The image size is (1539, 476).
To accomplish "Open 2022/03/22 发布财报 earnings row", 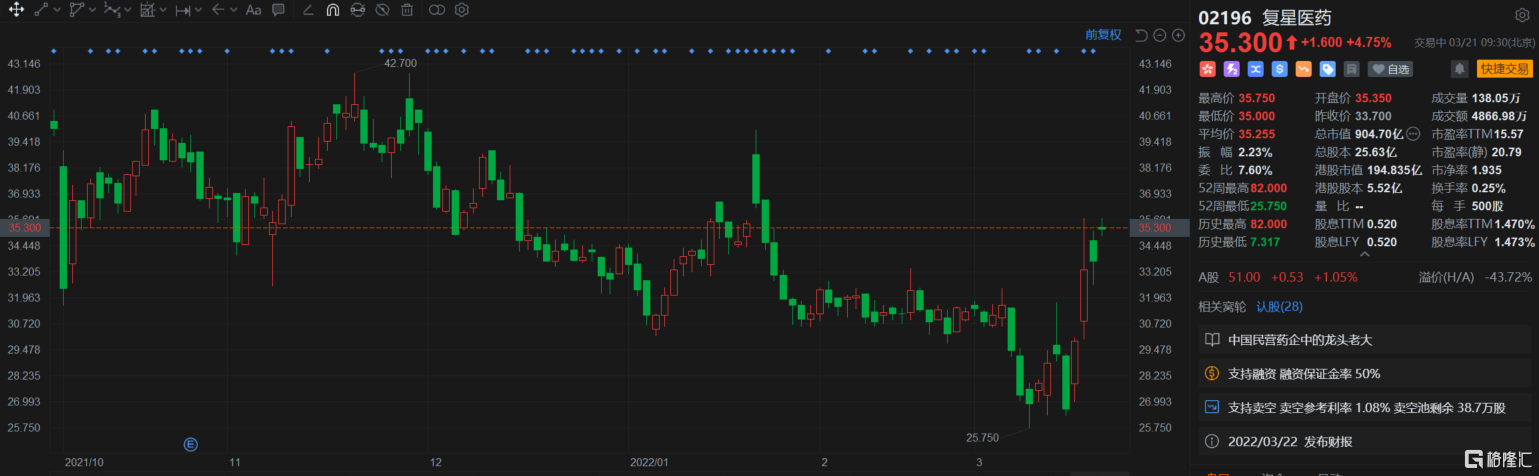I will pos(1365,441).
